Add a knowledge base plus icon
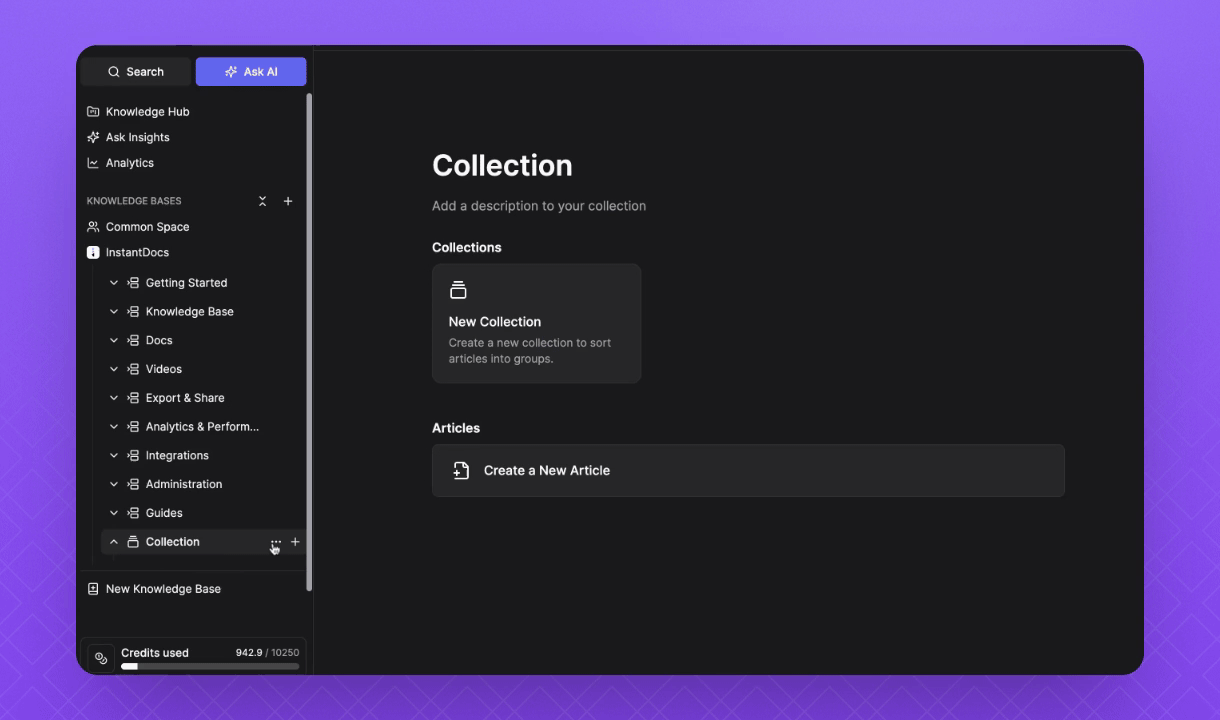1220x720 pixels. [x=288, y=201]
